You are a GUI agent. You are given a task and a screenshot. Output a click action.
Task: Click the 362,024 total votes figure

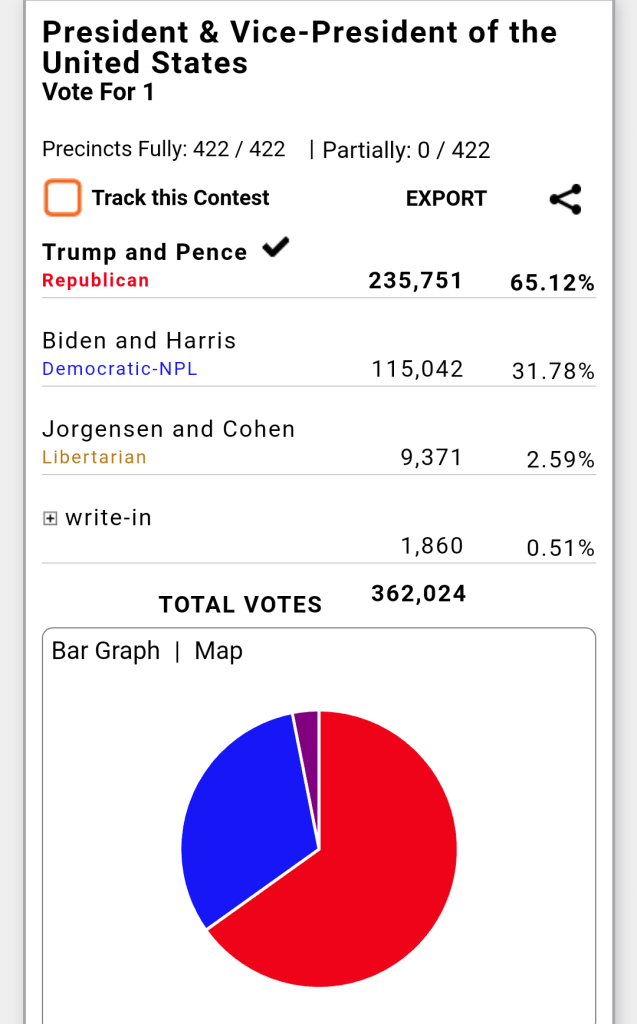pos(418,594)
